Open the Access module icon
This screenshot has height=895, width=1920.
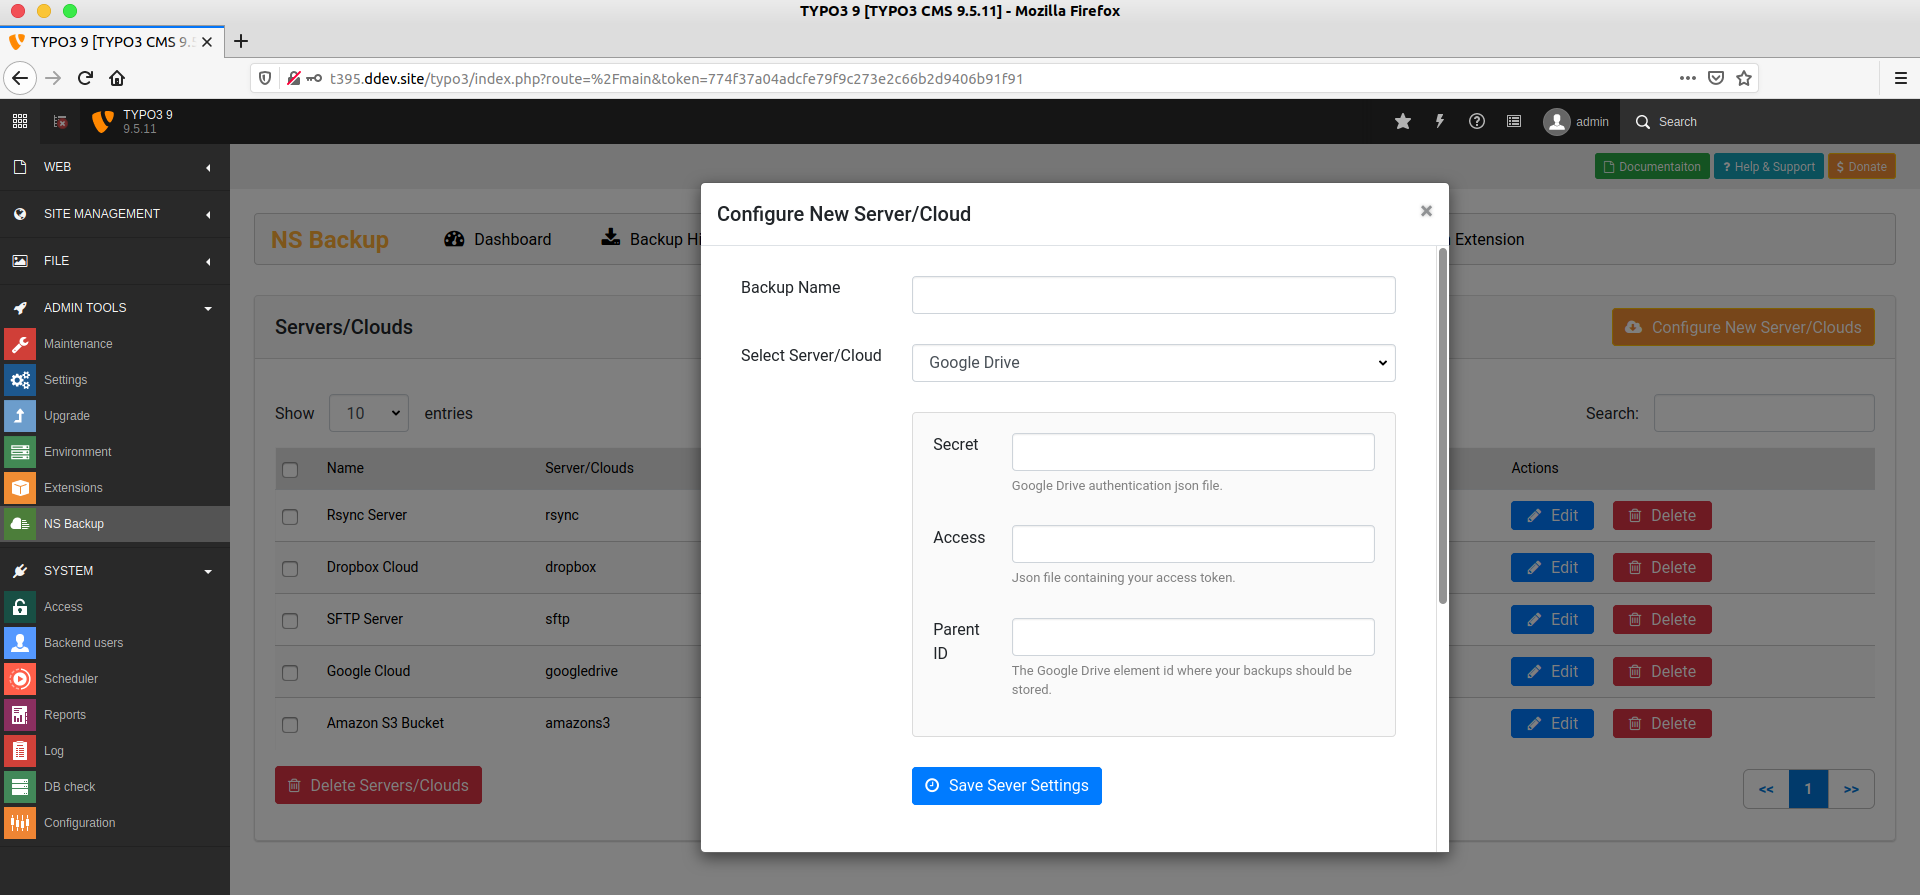coord(20,607)
